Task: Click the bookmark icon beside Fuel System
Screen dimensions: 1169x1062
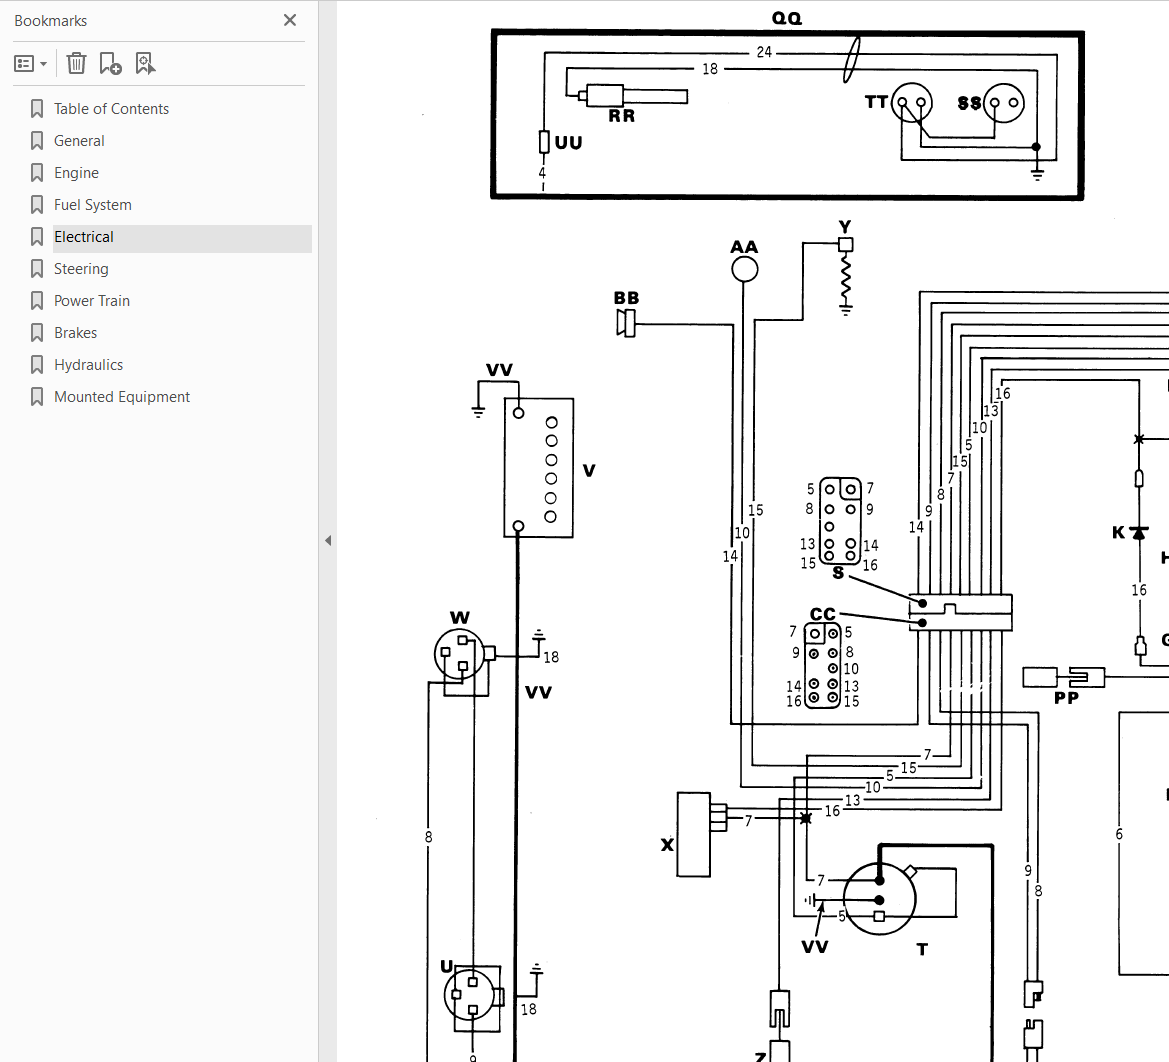Action: 37,205
